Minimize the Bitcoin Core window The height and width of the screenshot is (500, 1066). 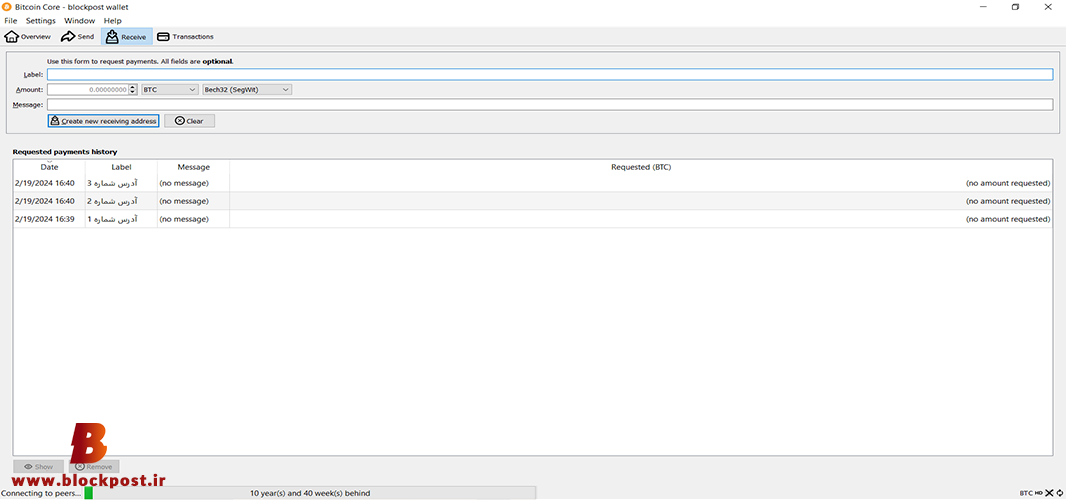pyautogui.click(x=984, y=7)
